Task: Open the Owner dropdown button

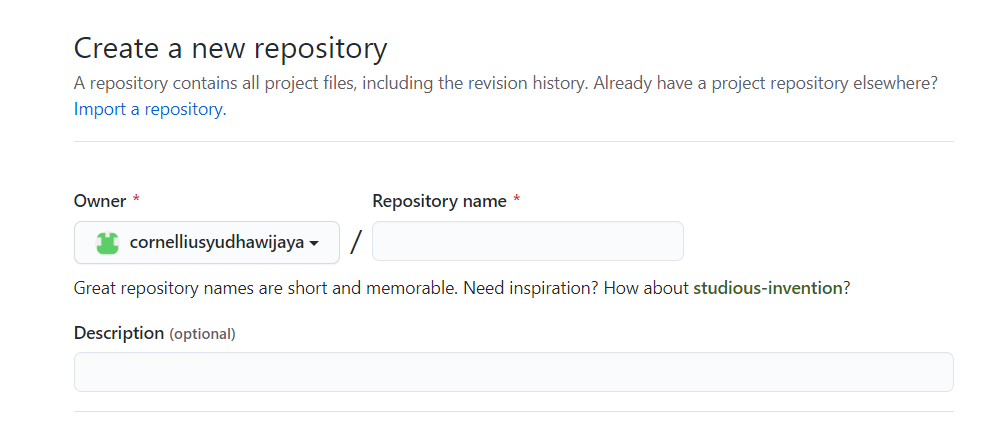Action: 207,243
